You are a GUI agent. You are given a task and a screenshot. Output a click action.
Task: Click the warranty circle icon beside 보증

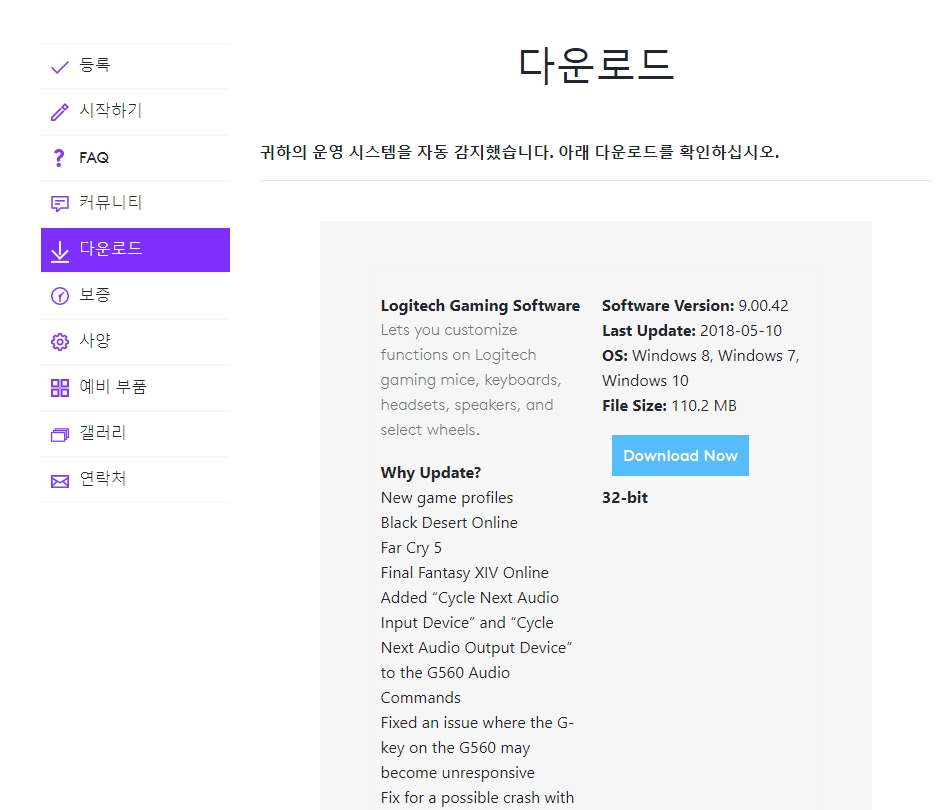tap(60, 296)
